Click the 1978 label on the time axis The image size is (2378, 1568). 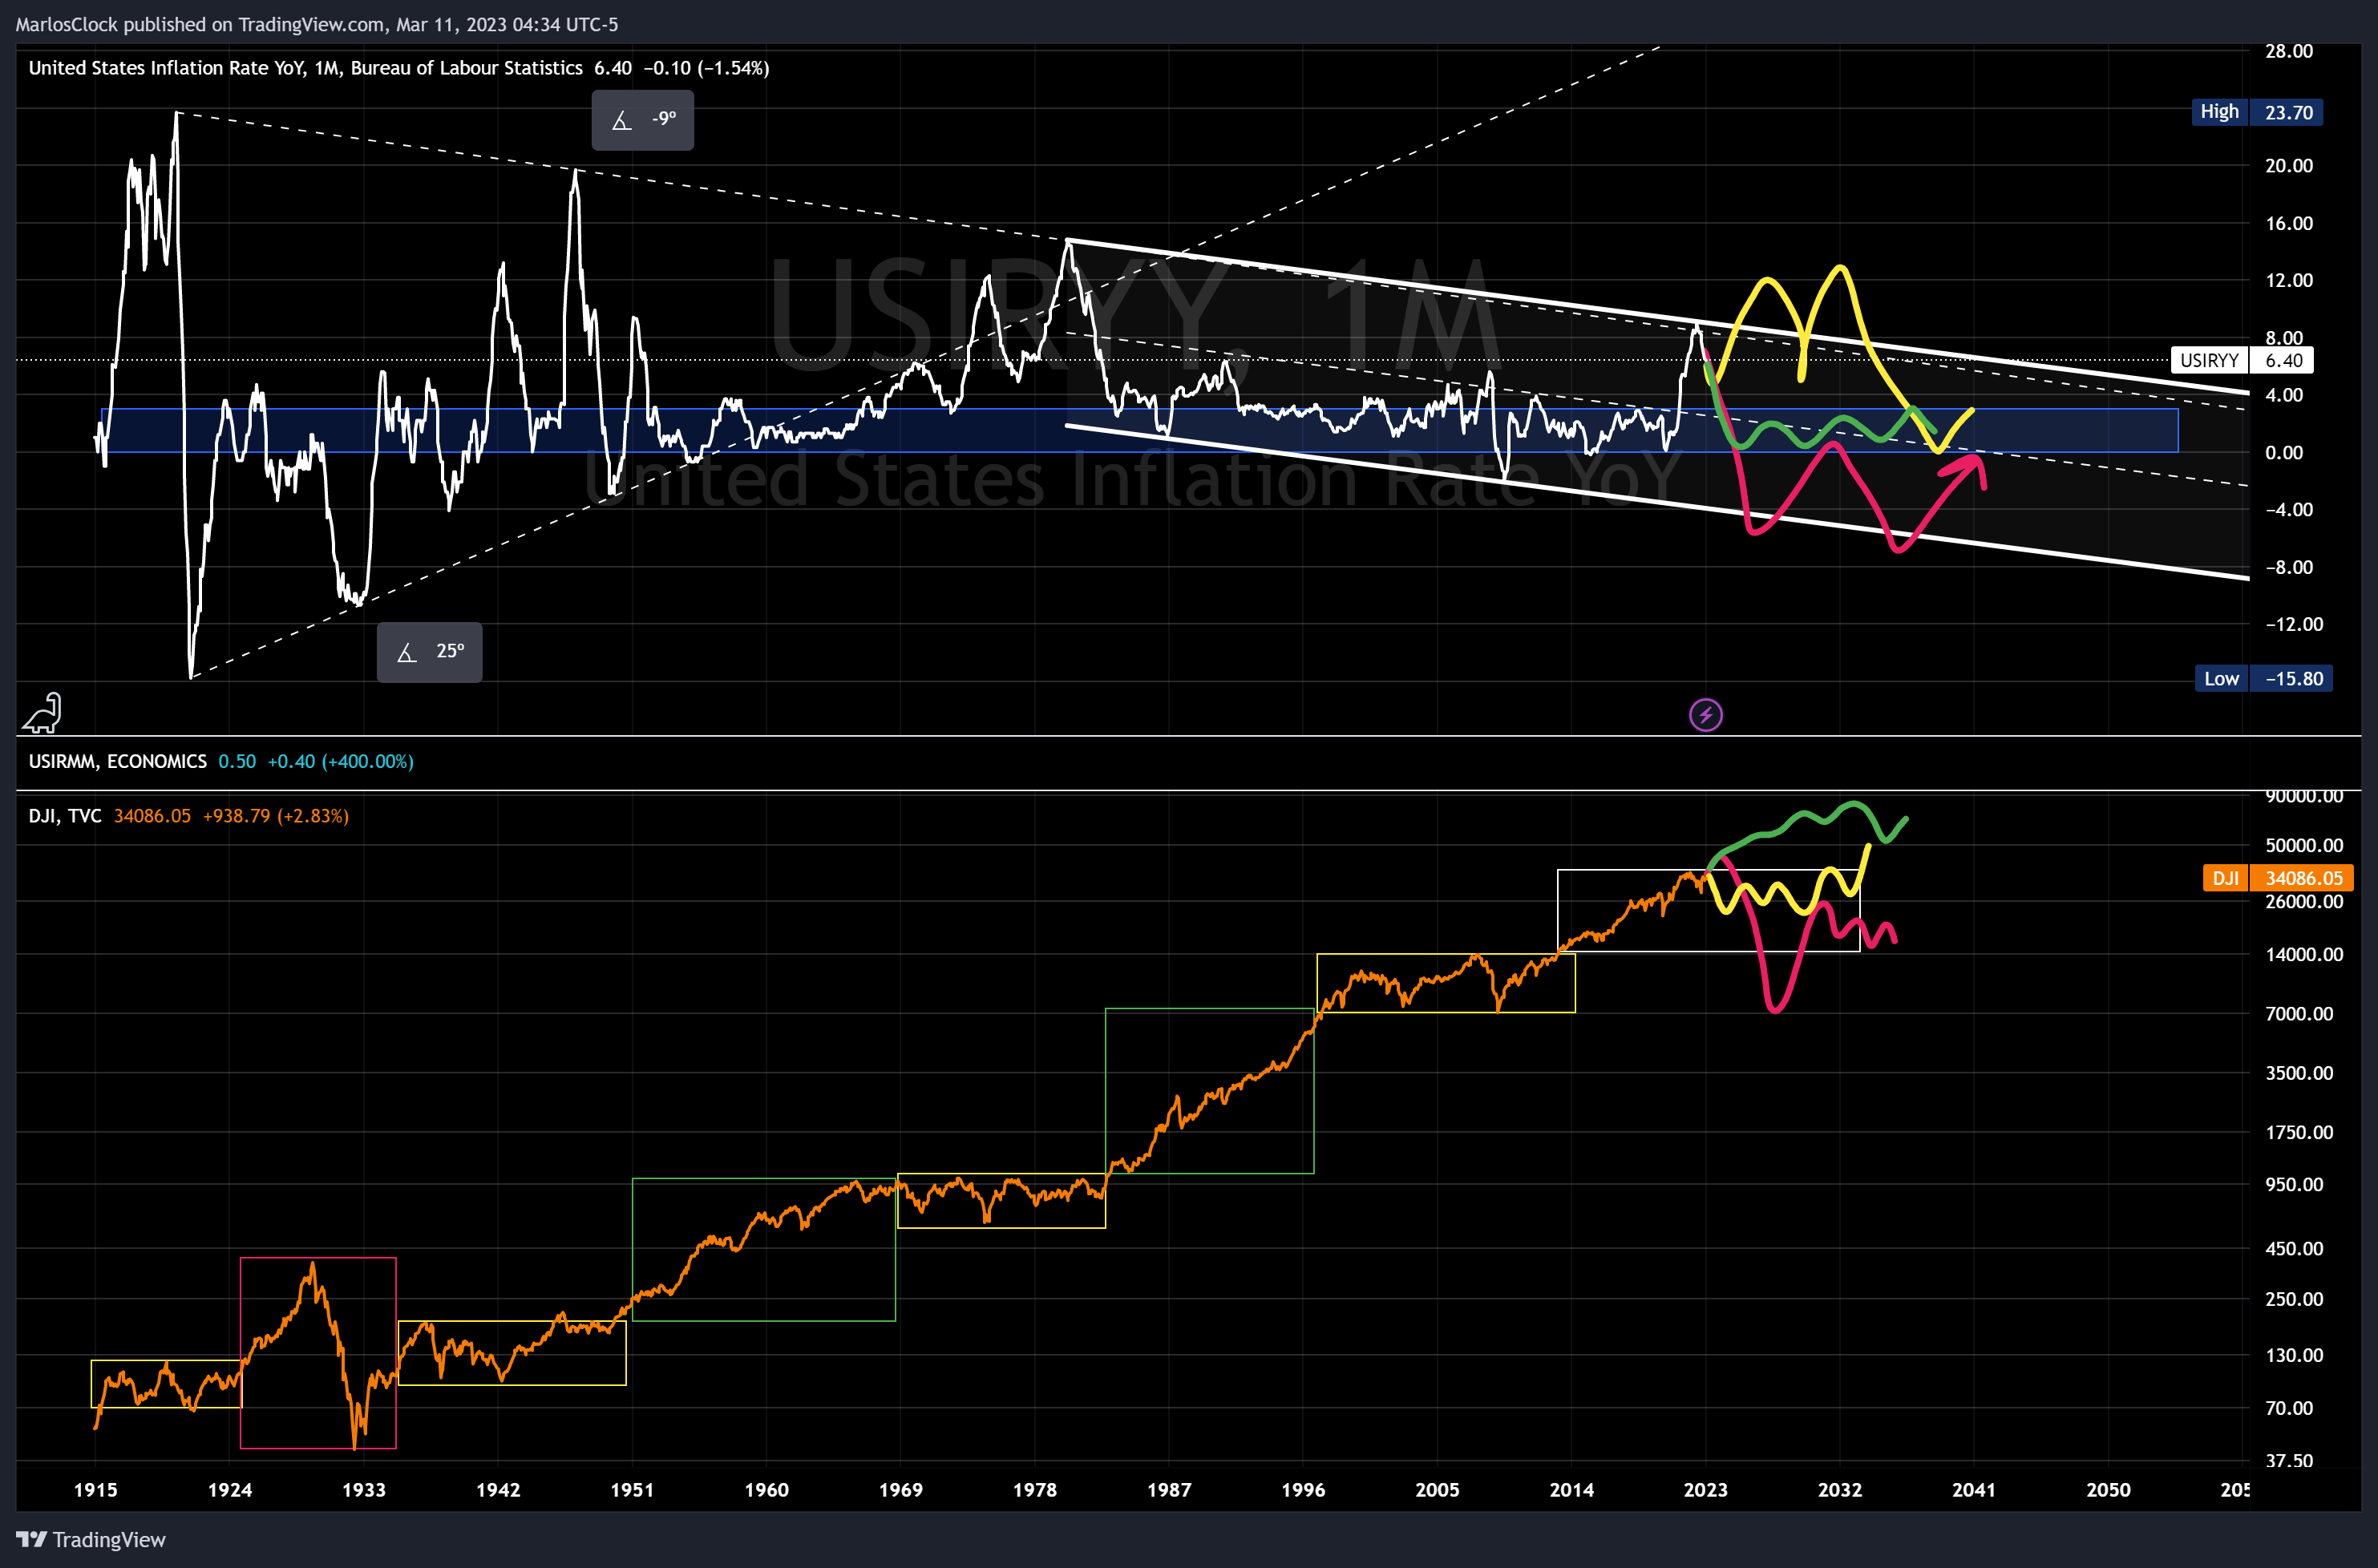coord(1034,1490)
